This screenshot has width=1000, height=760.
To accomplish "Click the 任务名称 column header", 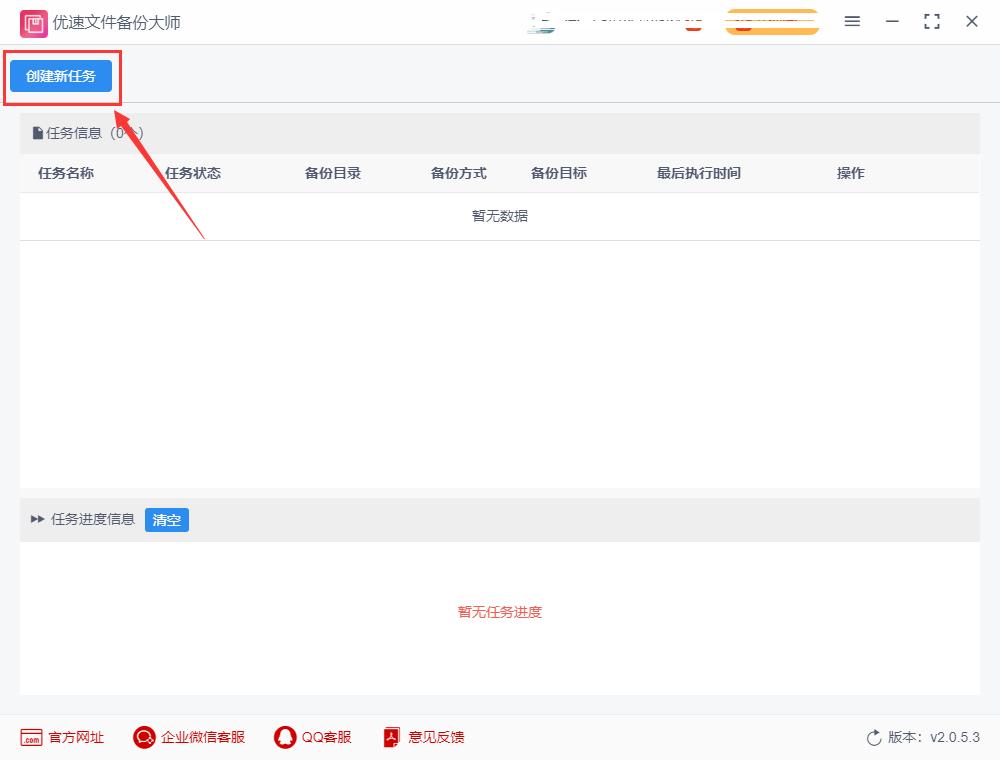I will pyautogui.click(x=65, y=172).
